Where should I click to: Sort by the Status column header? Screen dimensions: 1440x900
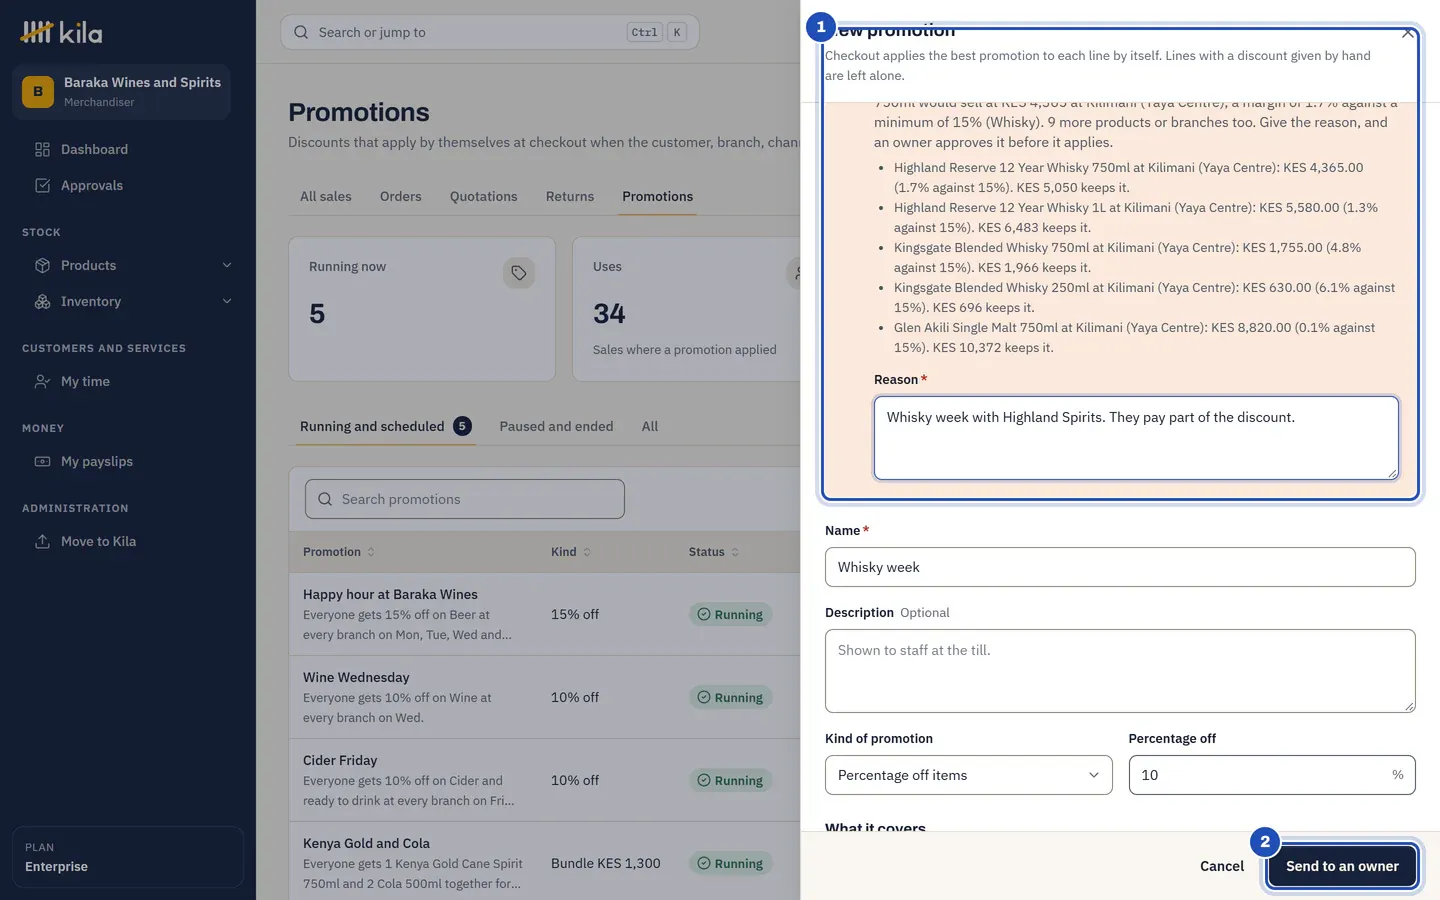coord(714,552)
